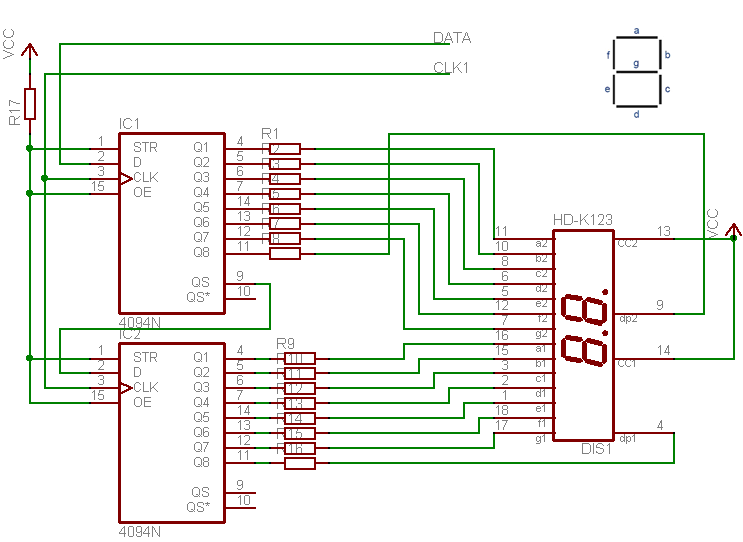Select the seven-segment legend diagram
The image size is (743, 542).
pyautogui.click(x=635, y=72)
